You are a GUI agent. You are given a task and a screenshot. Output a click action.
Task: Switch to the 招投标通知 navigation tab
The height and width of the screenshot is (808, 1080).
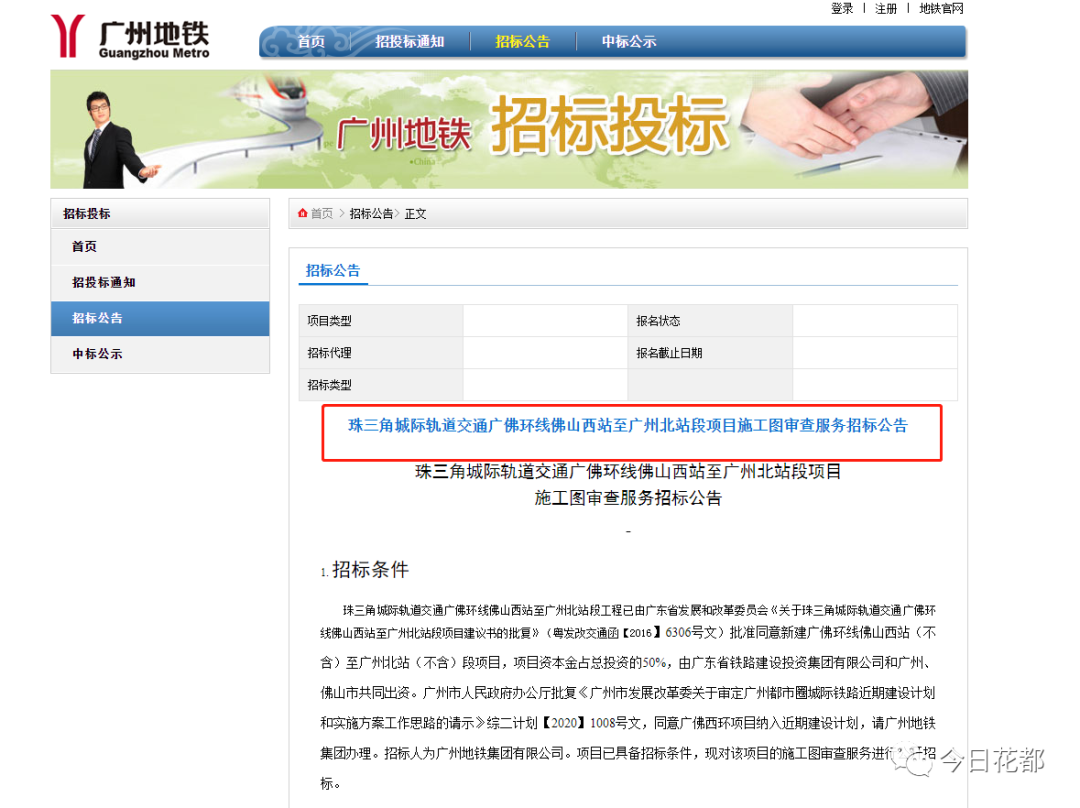tap(411, 41)
